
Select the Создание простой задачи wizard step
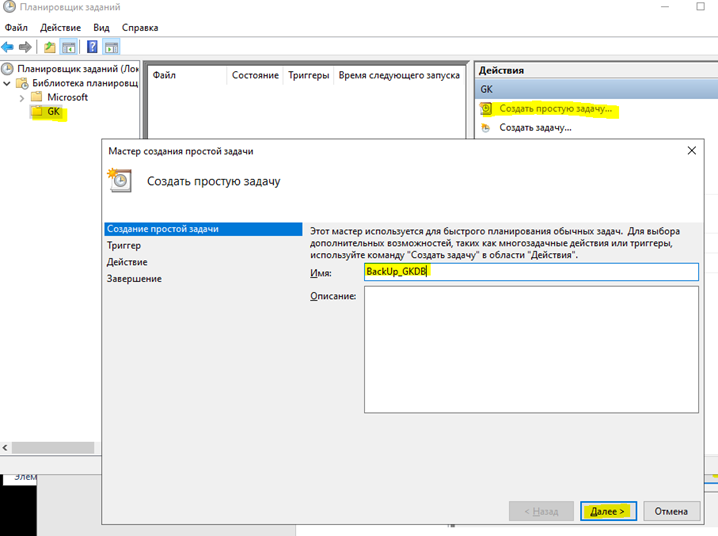point(203,229)
